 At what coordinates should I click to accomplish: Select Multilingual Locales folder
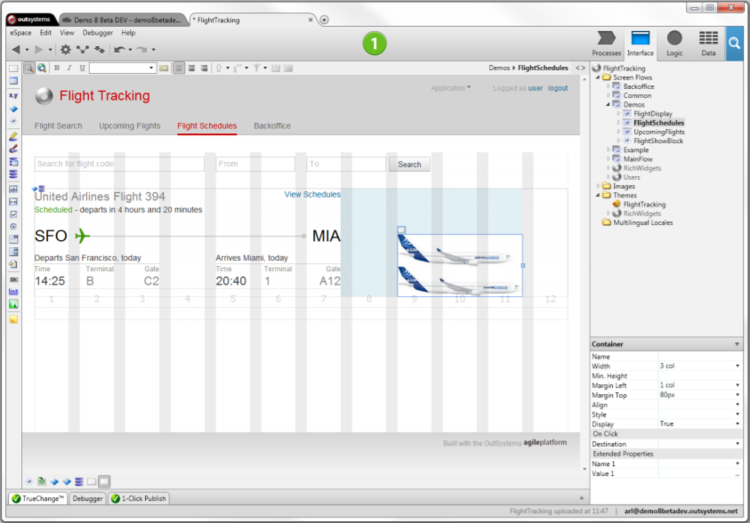pos(643,223)
